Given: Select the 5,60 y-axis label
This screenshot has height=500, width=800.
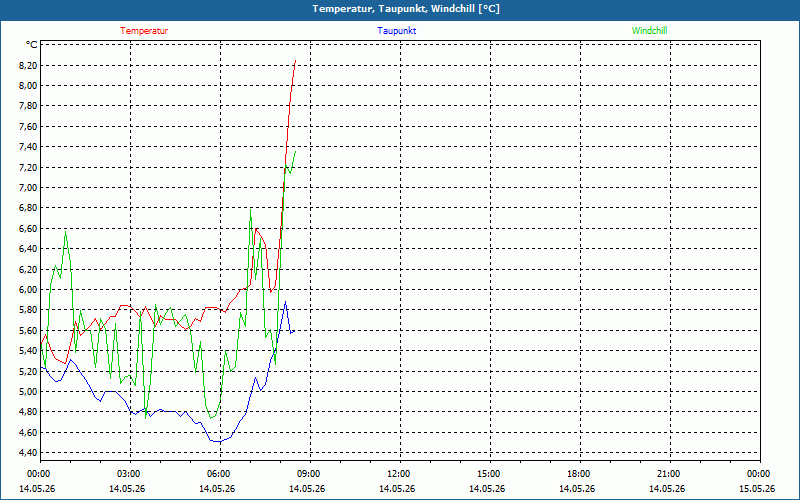Looking at the screenshot, I should click(29, 331).
